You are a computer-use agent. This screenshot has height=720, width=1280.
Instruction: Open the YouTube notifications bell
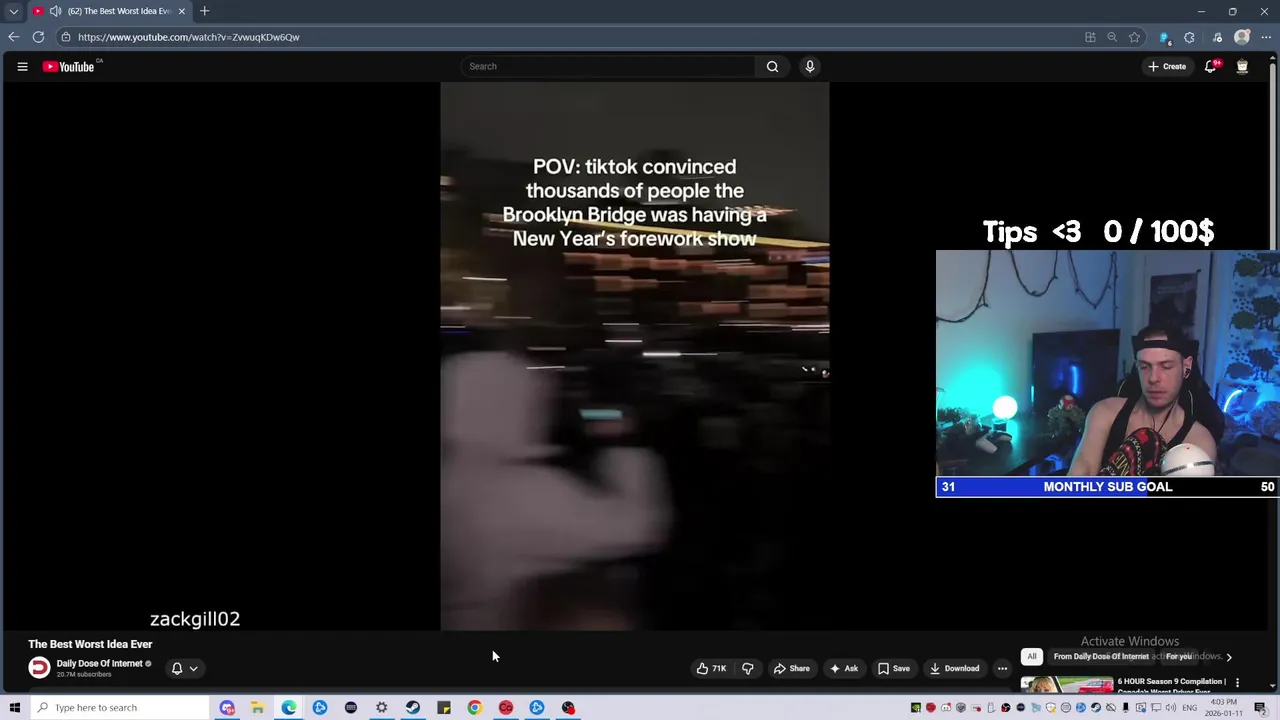(x=1210, y=67)
